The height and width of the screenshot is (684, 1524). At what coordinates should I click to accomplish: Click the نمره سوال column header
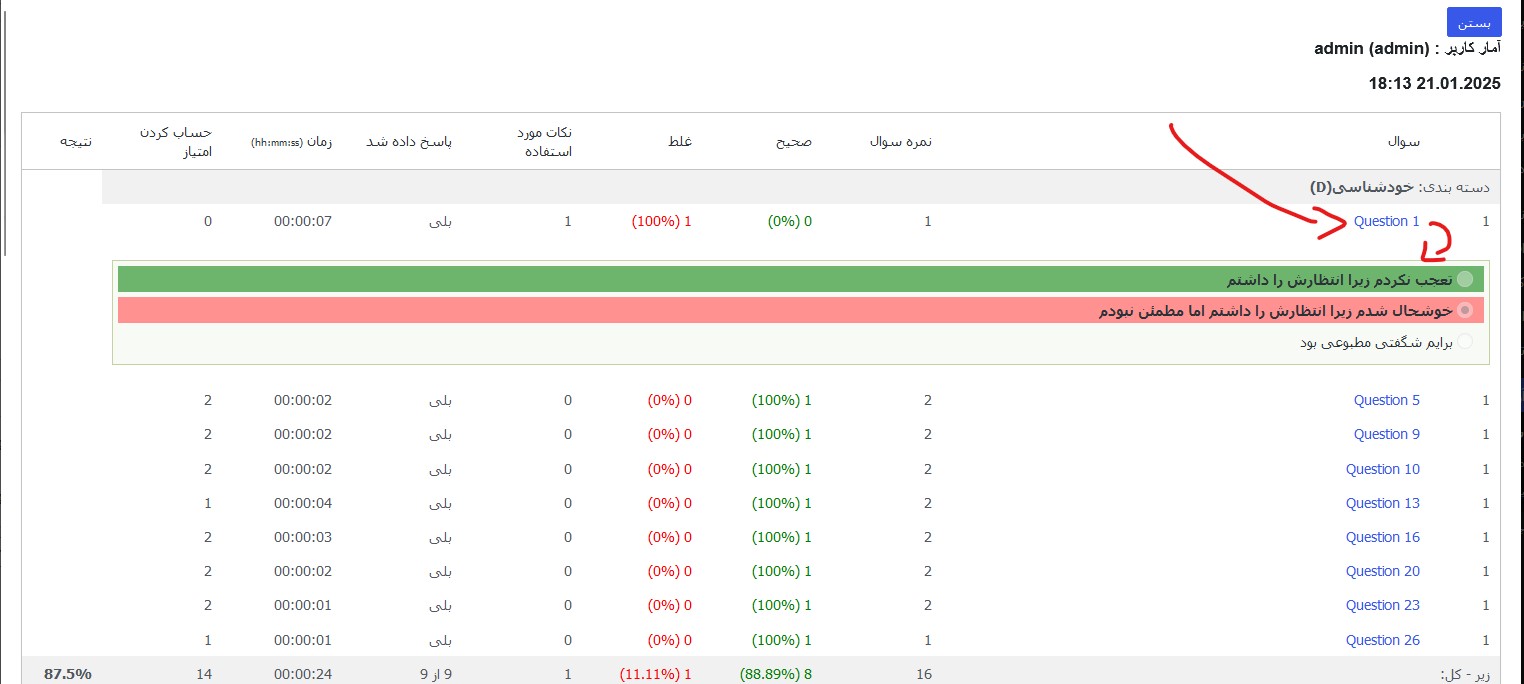pyautogui.click(x=899, y=142)
